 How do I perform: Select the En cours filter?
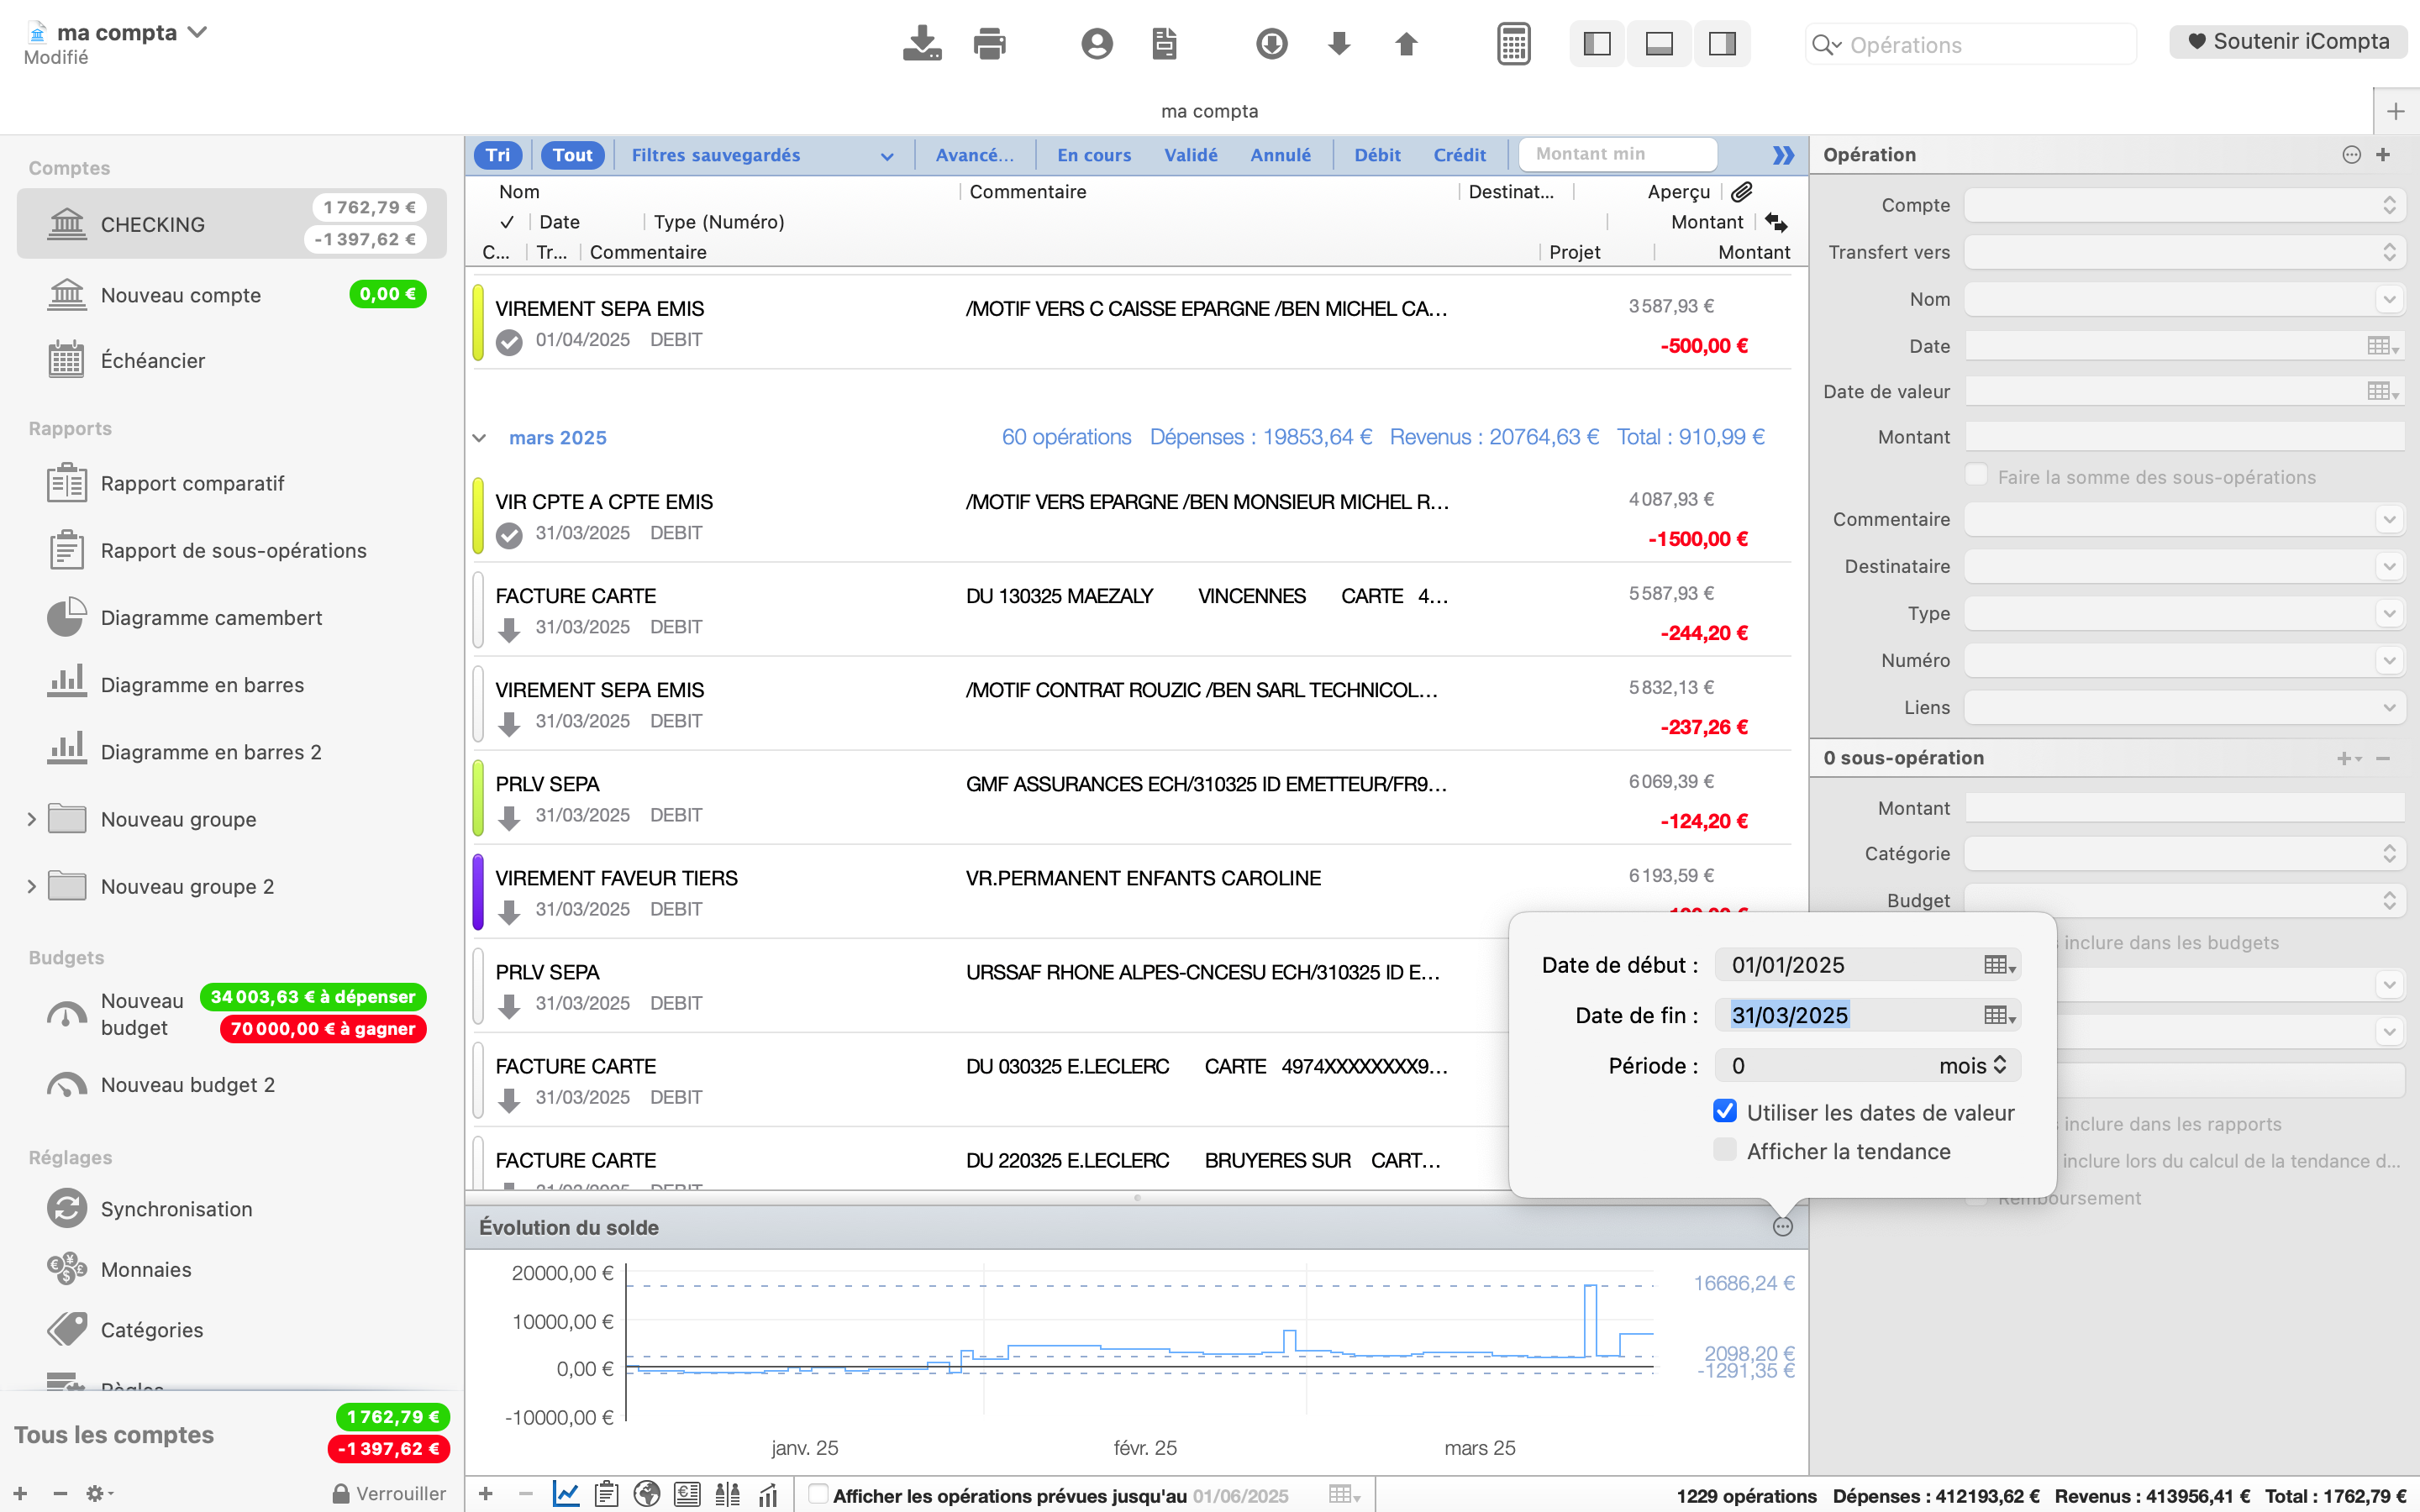(1094, 155)
